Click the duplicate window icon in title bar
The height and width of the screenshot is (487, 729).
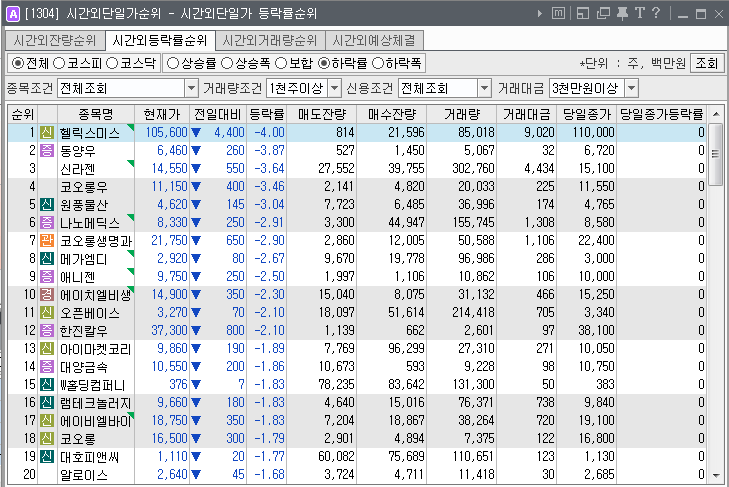[x=603, y=13]
